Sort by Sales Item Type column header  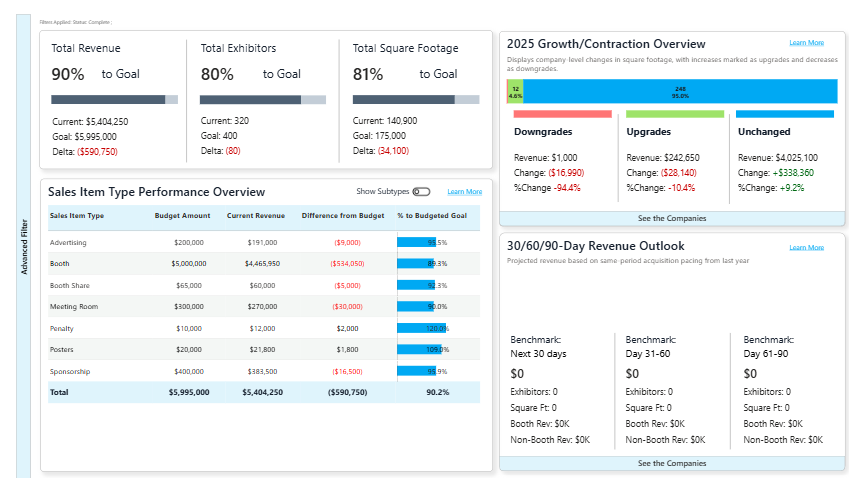pyautogui.click(x=77, y=216)
